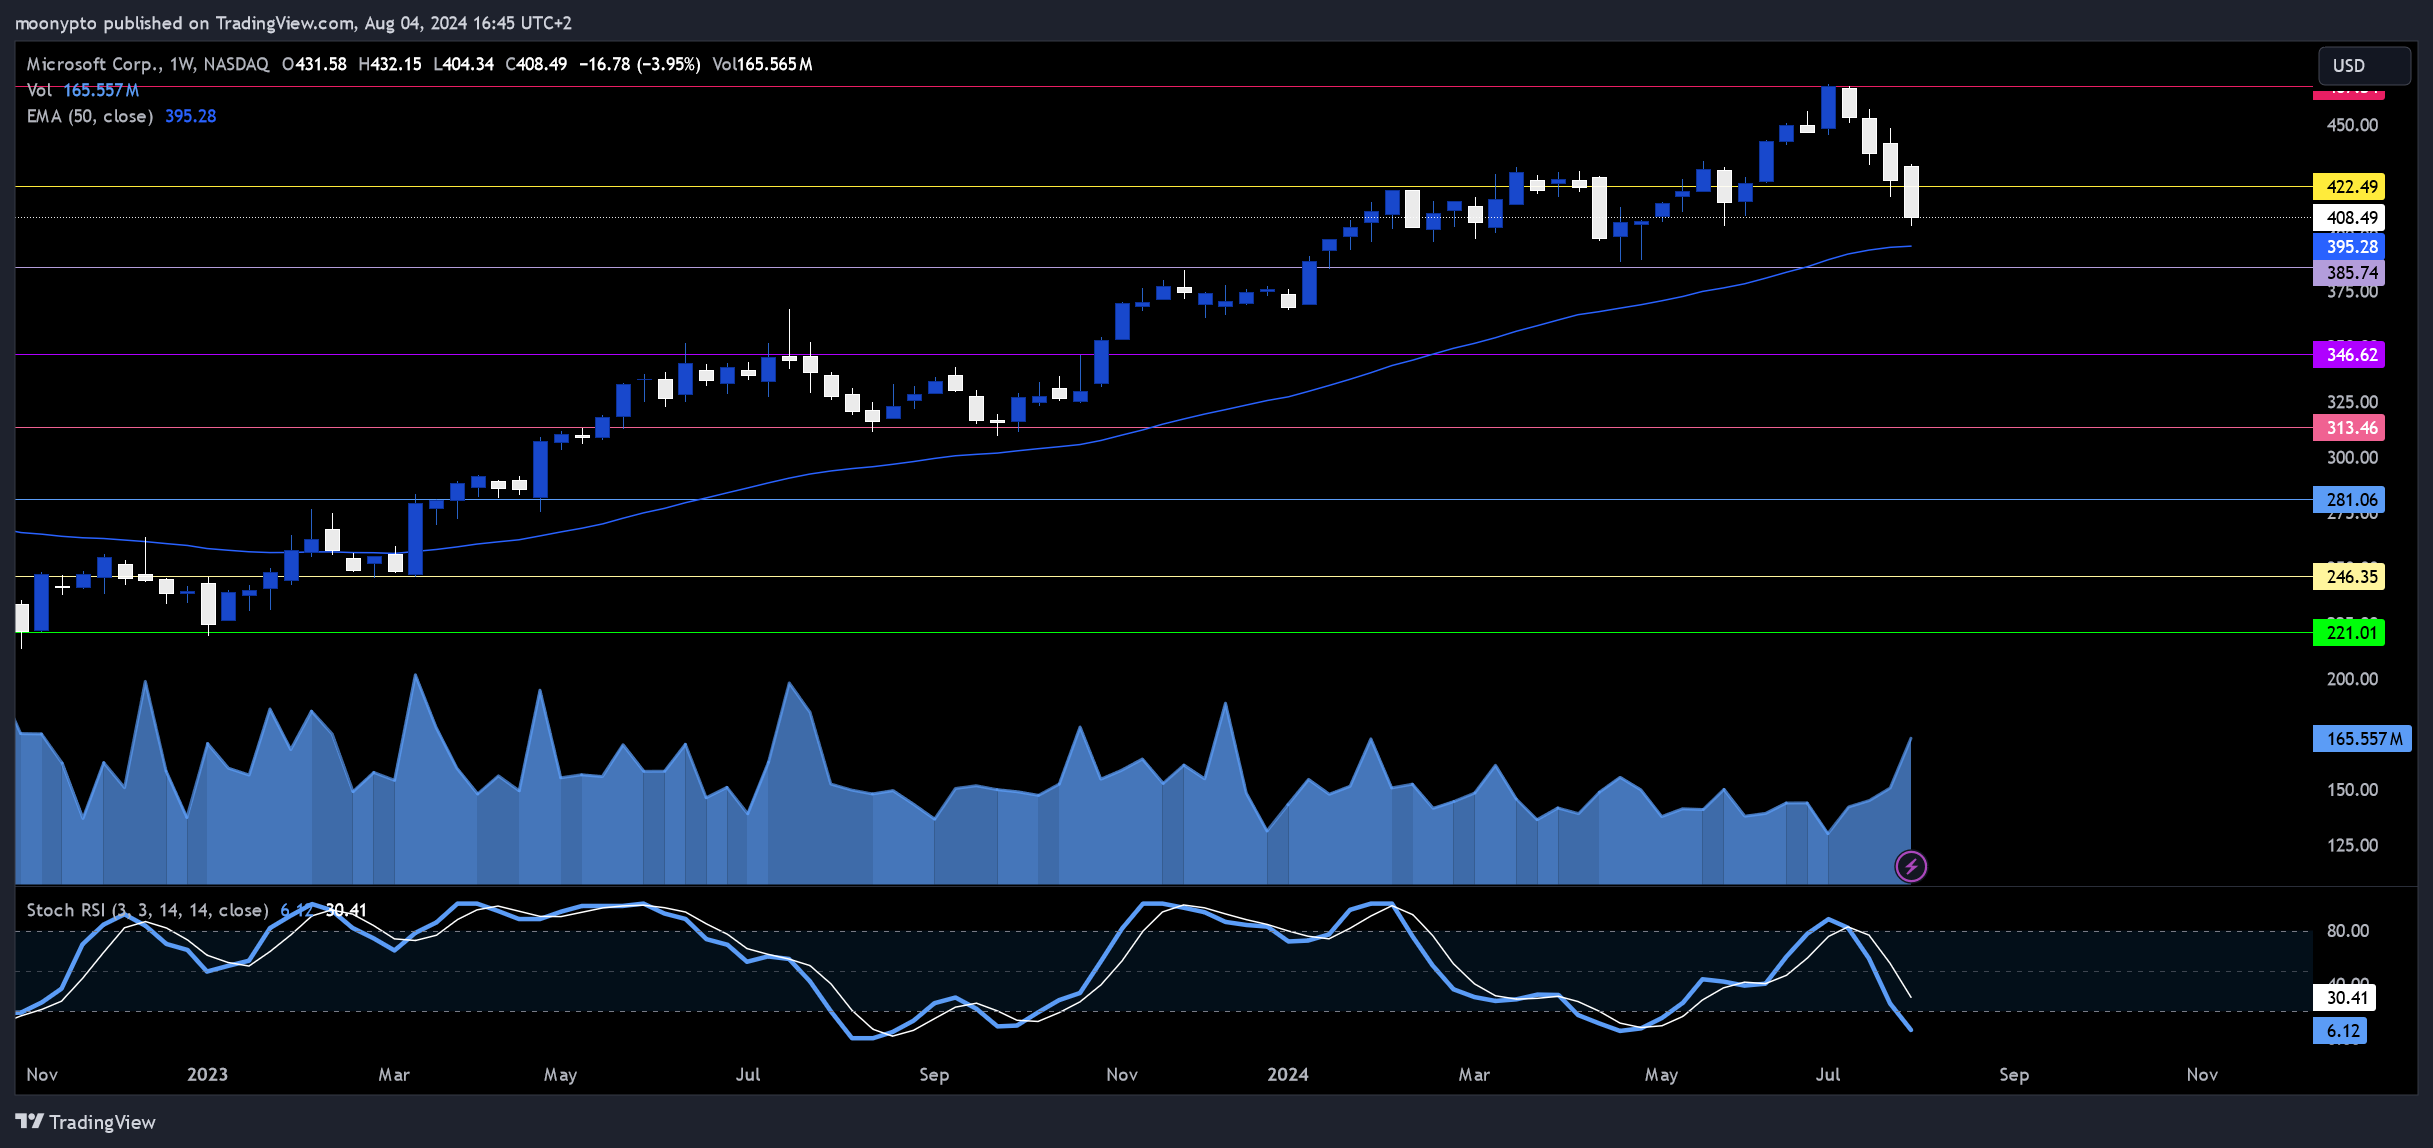Click the 30.41 Stoch RSI axis label

[2344, 997]
